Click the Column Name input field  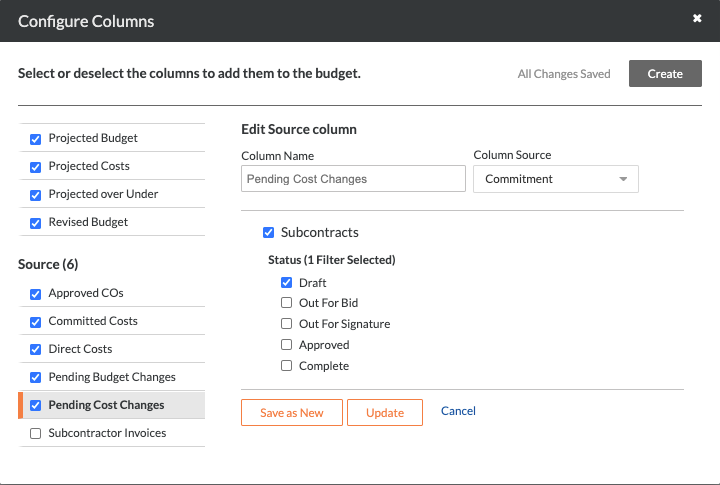point(353,179)
